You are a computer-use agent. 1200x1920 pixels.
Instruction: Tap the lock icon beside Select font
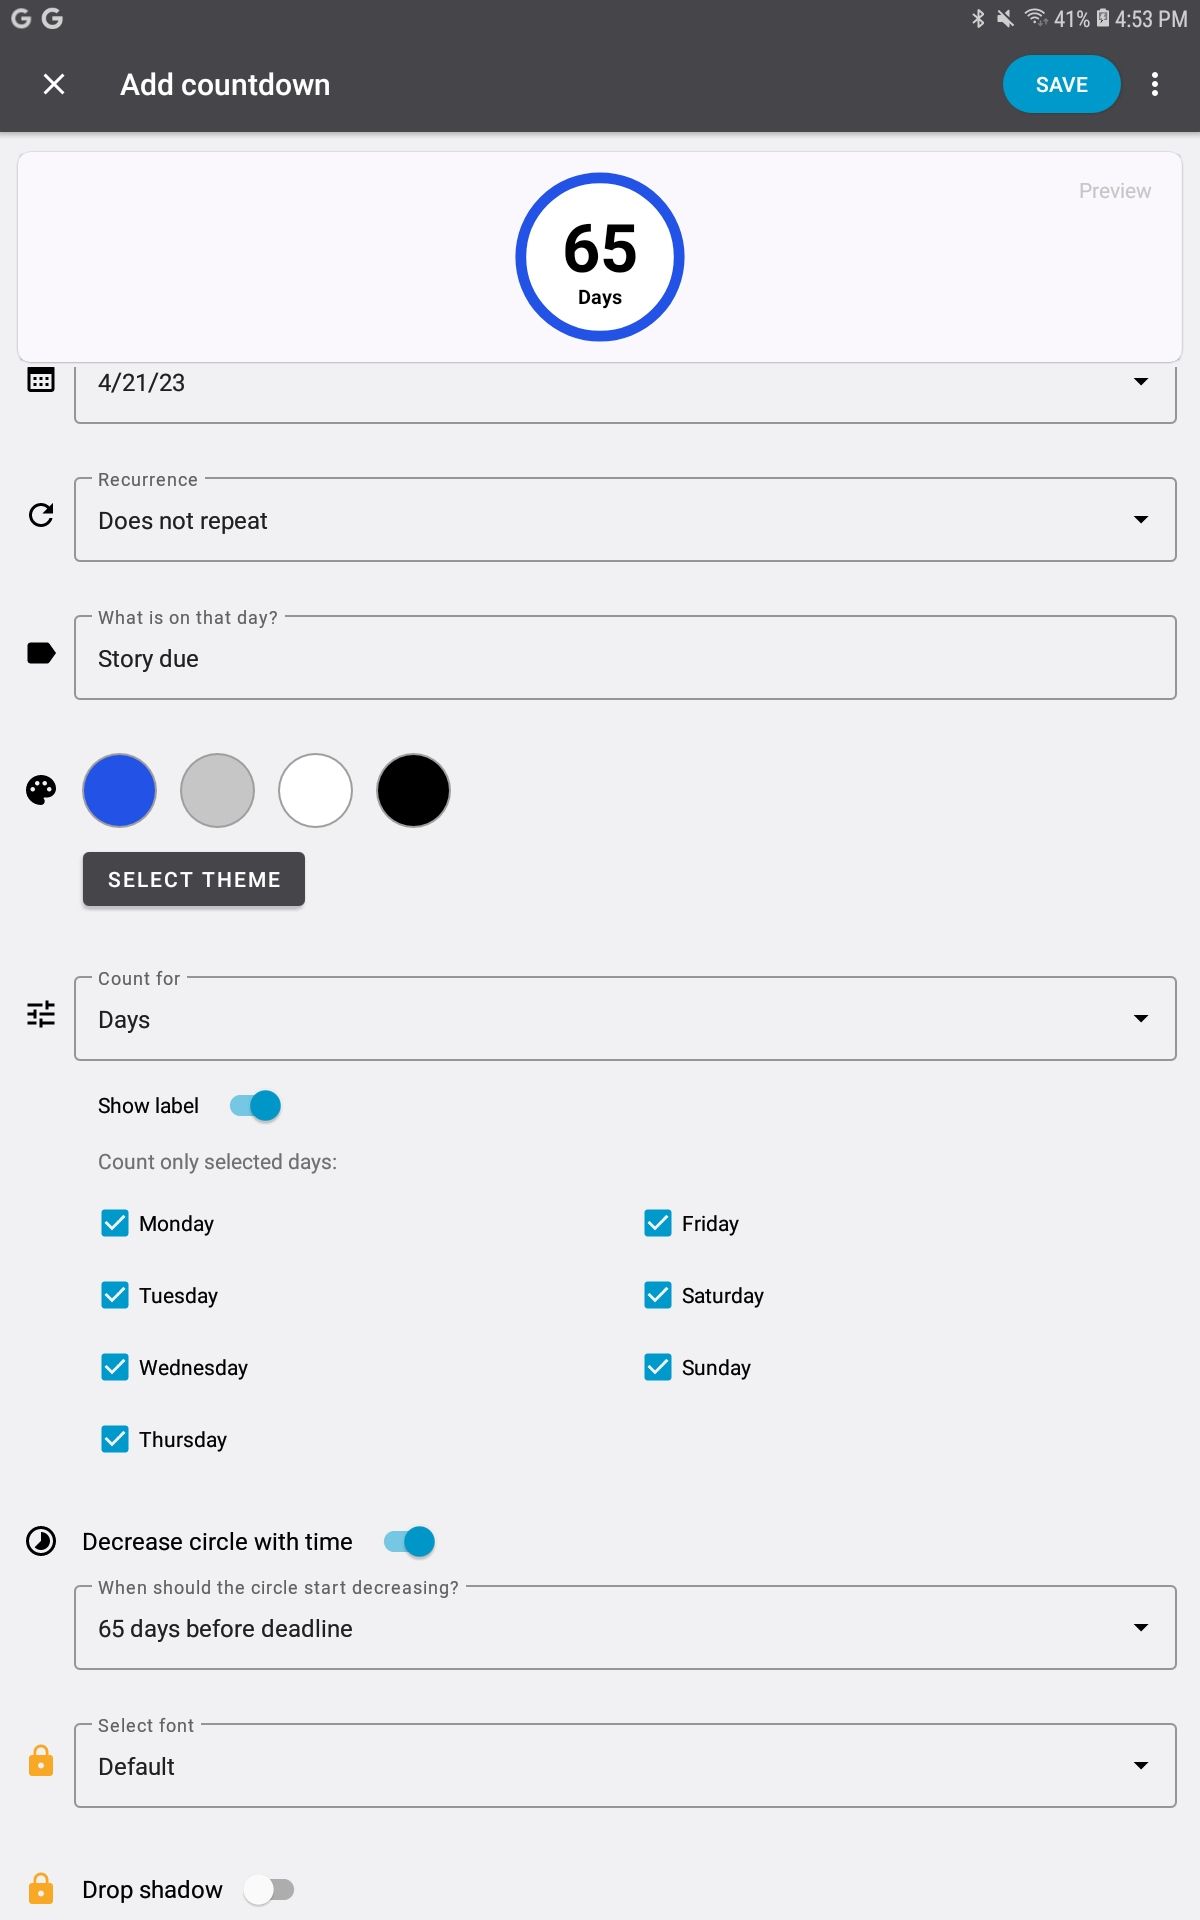pyautogui.click(x=41, y=1761)
